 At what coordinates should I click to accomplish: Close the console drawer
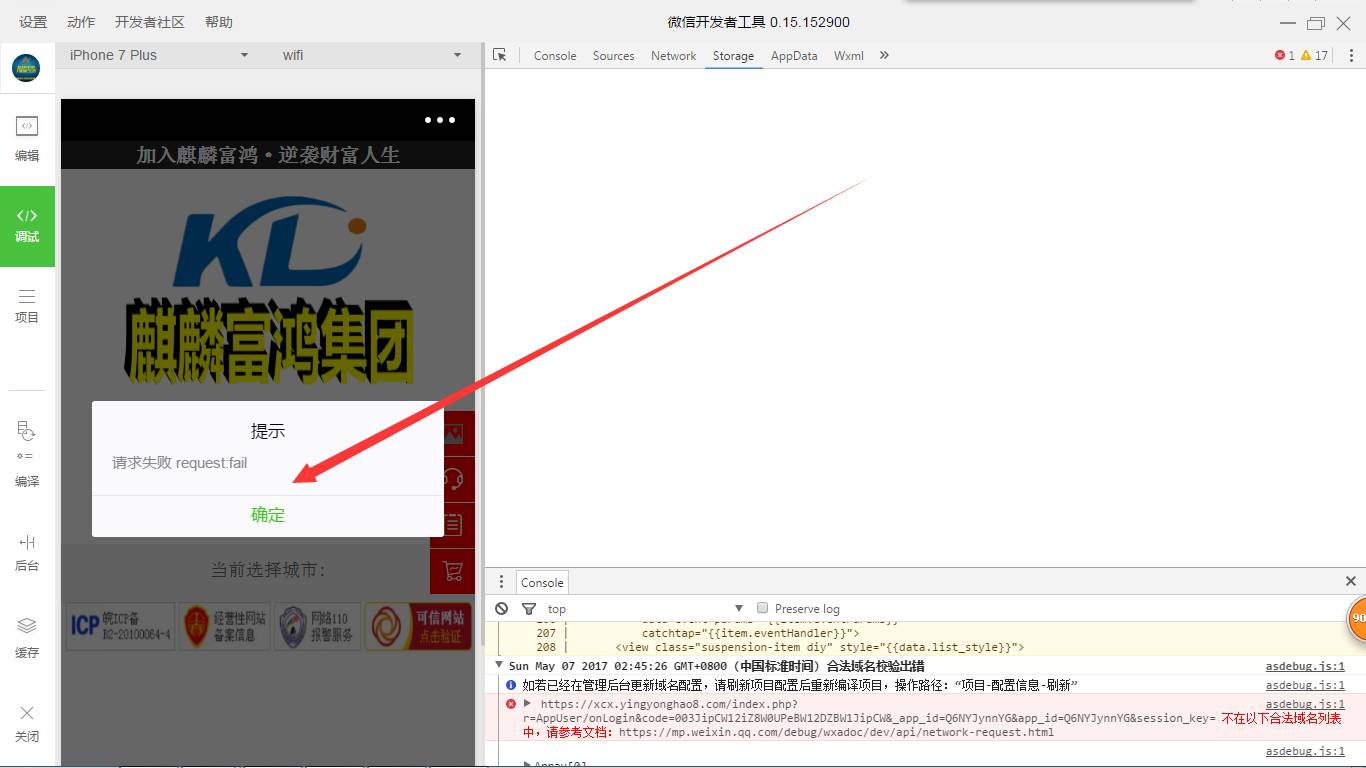1351,581
